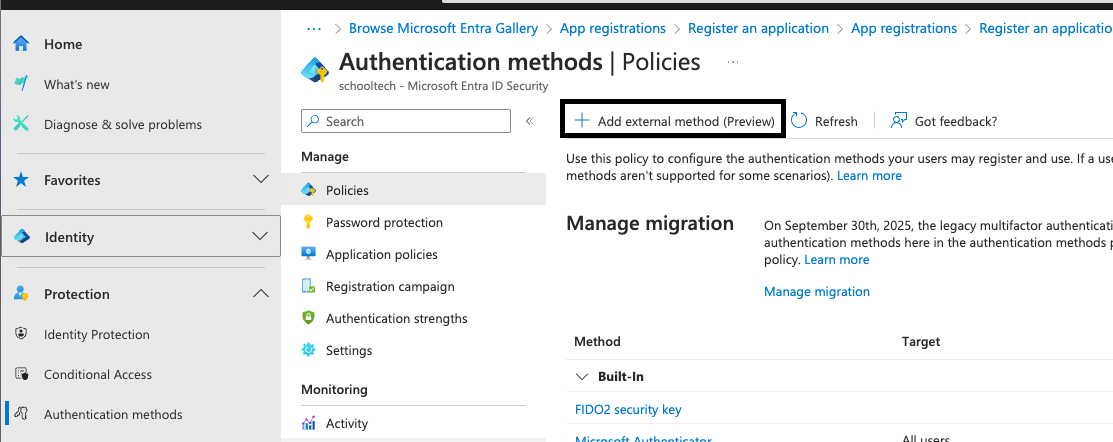The height and width of the screenshot is (442, 1113).
Task: Click the Authentication methods sidebar icon
Action: (21, 414)
